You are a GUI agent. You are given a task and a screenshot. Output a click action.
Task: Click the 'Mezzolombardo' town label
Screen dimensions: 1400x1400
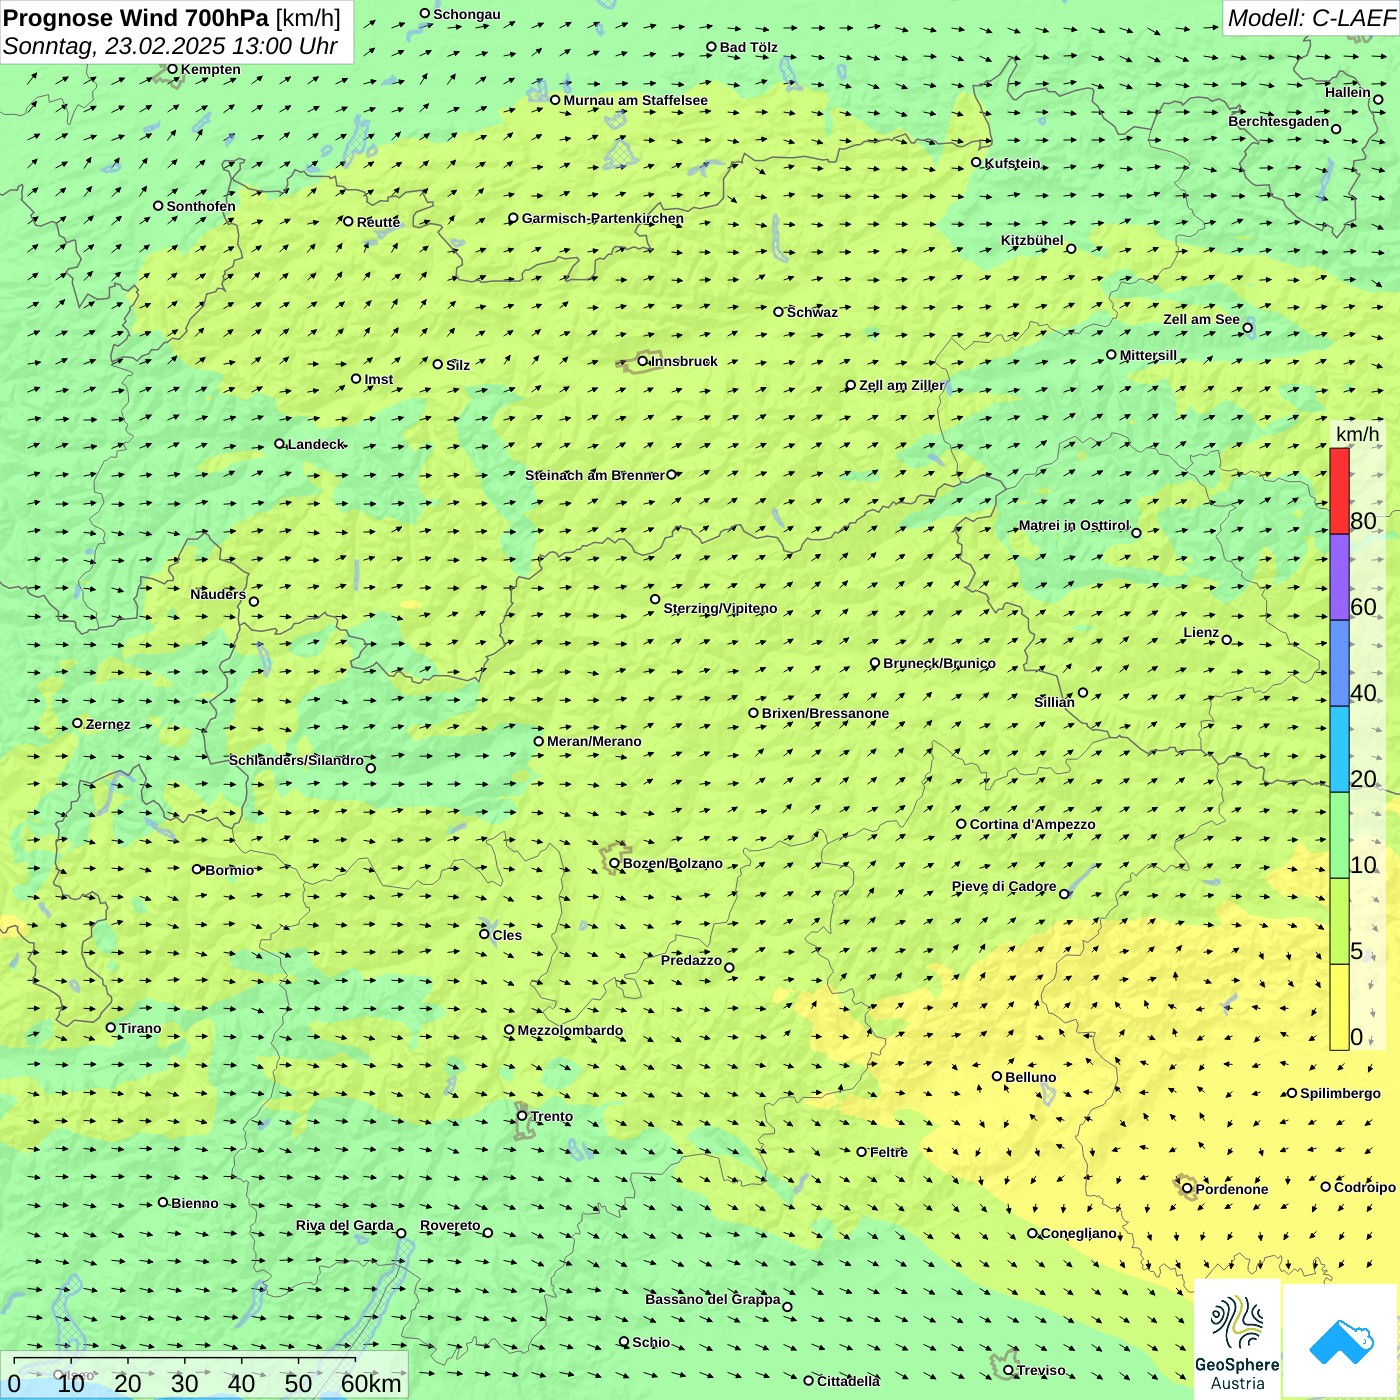point(570,1030)
